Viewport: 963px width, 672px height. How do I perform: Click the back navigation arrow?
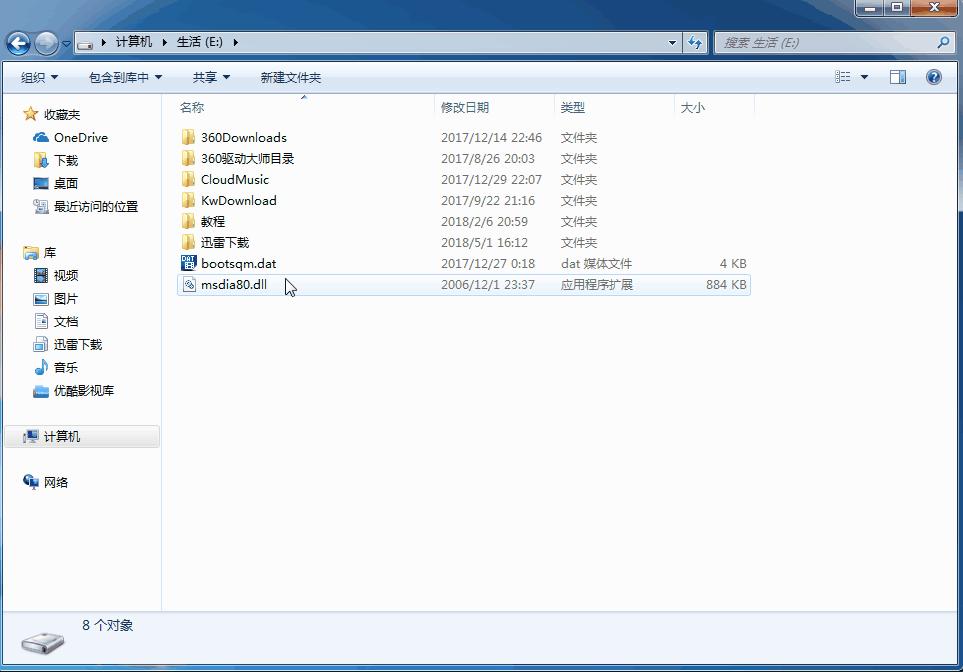[x=17, y=43]
